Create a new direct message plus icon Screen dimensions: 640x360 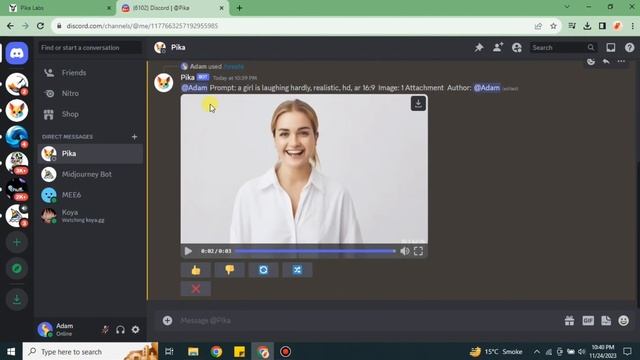pyautogui.click(x=134, y=137)
